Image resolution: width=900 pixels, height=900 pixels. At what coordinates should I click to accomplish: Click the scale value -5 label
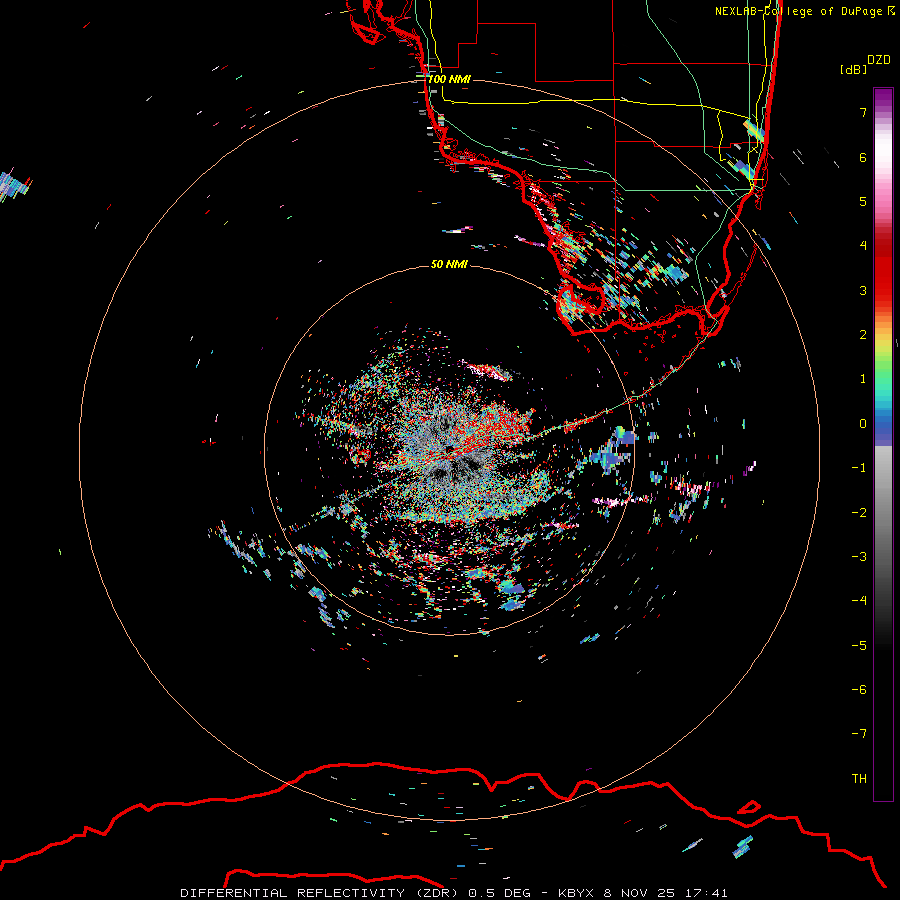(x=859, y=646)
